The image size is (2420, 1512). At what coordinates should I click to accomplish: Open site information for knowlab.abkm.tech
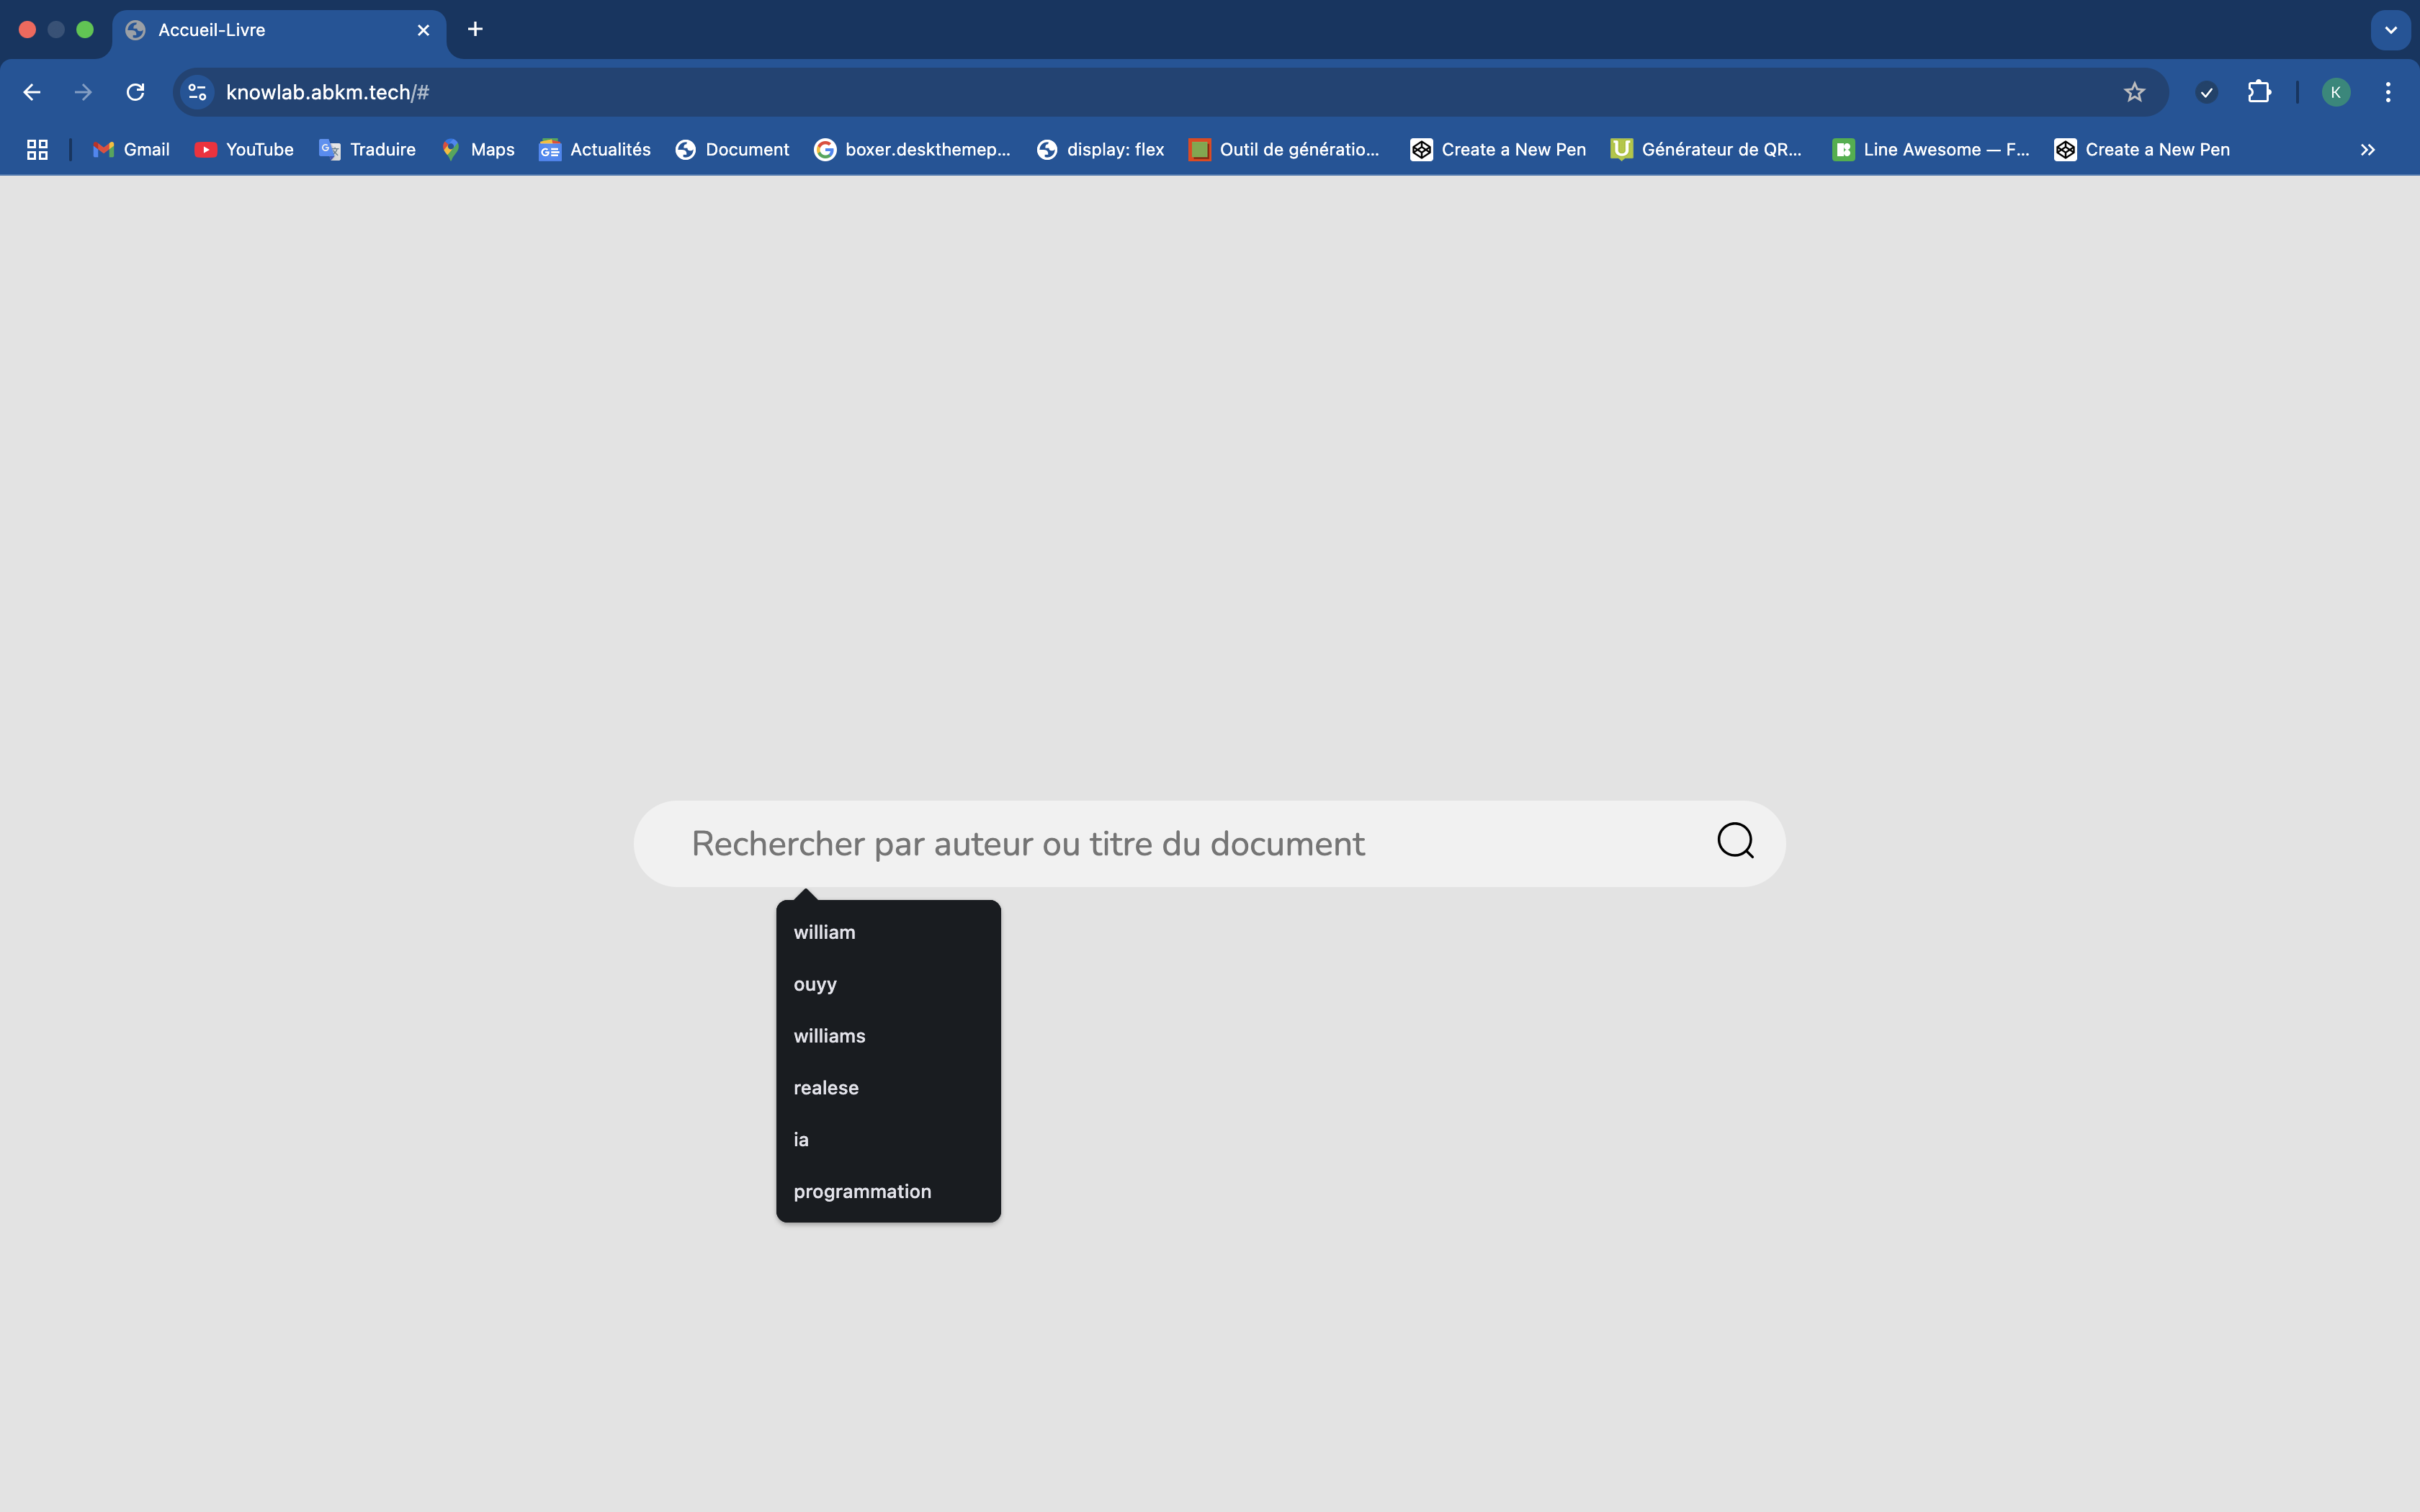[197, 92]
